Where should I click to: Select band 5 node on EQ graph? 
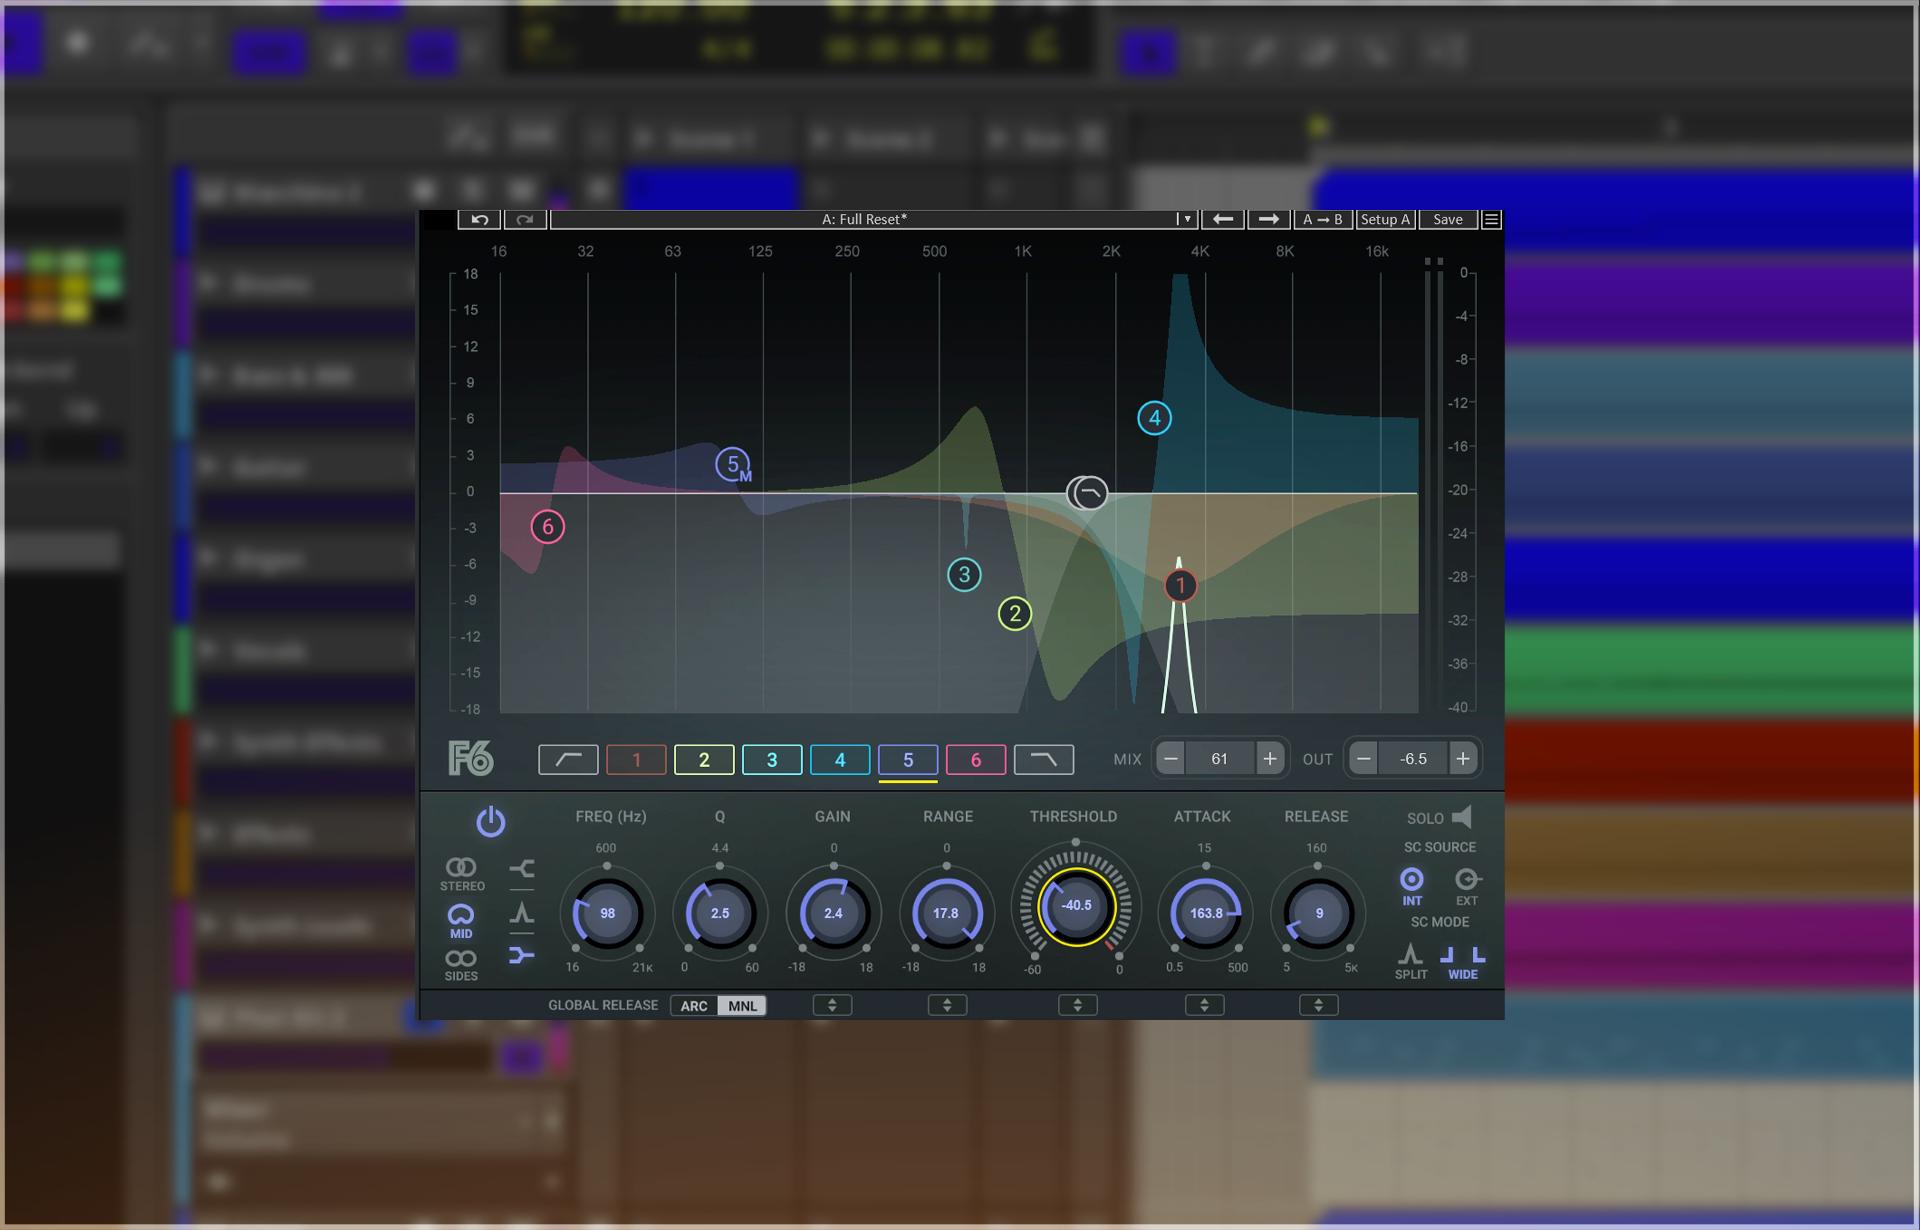[x=733, y=464]
